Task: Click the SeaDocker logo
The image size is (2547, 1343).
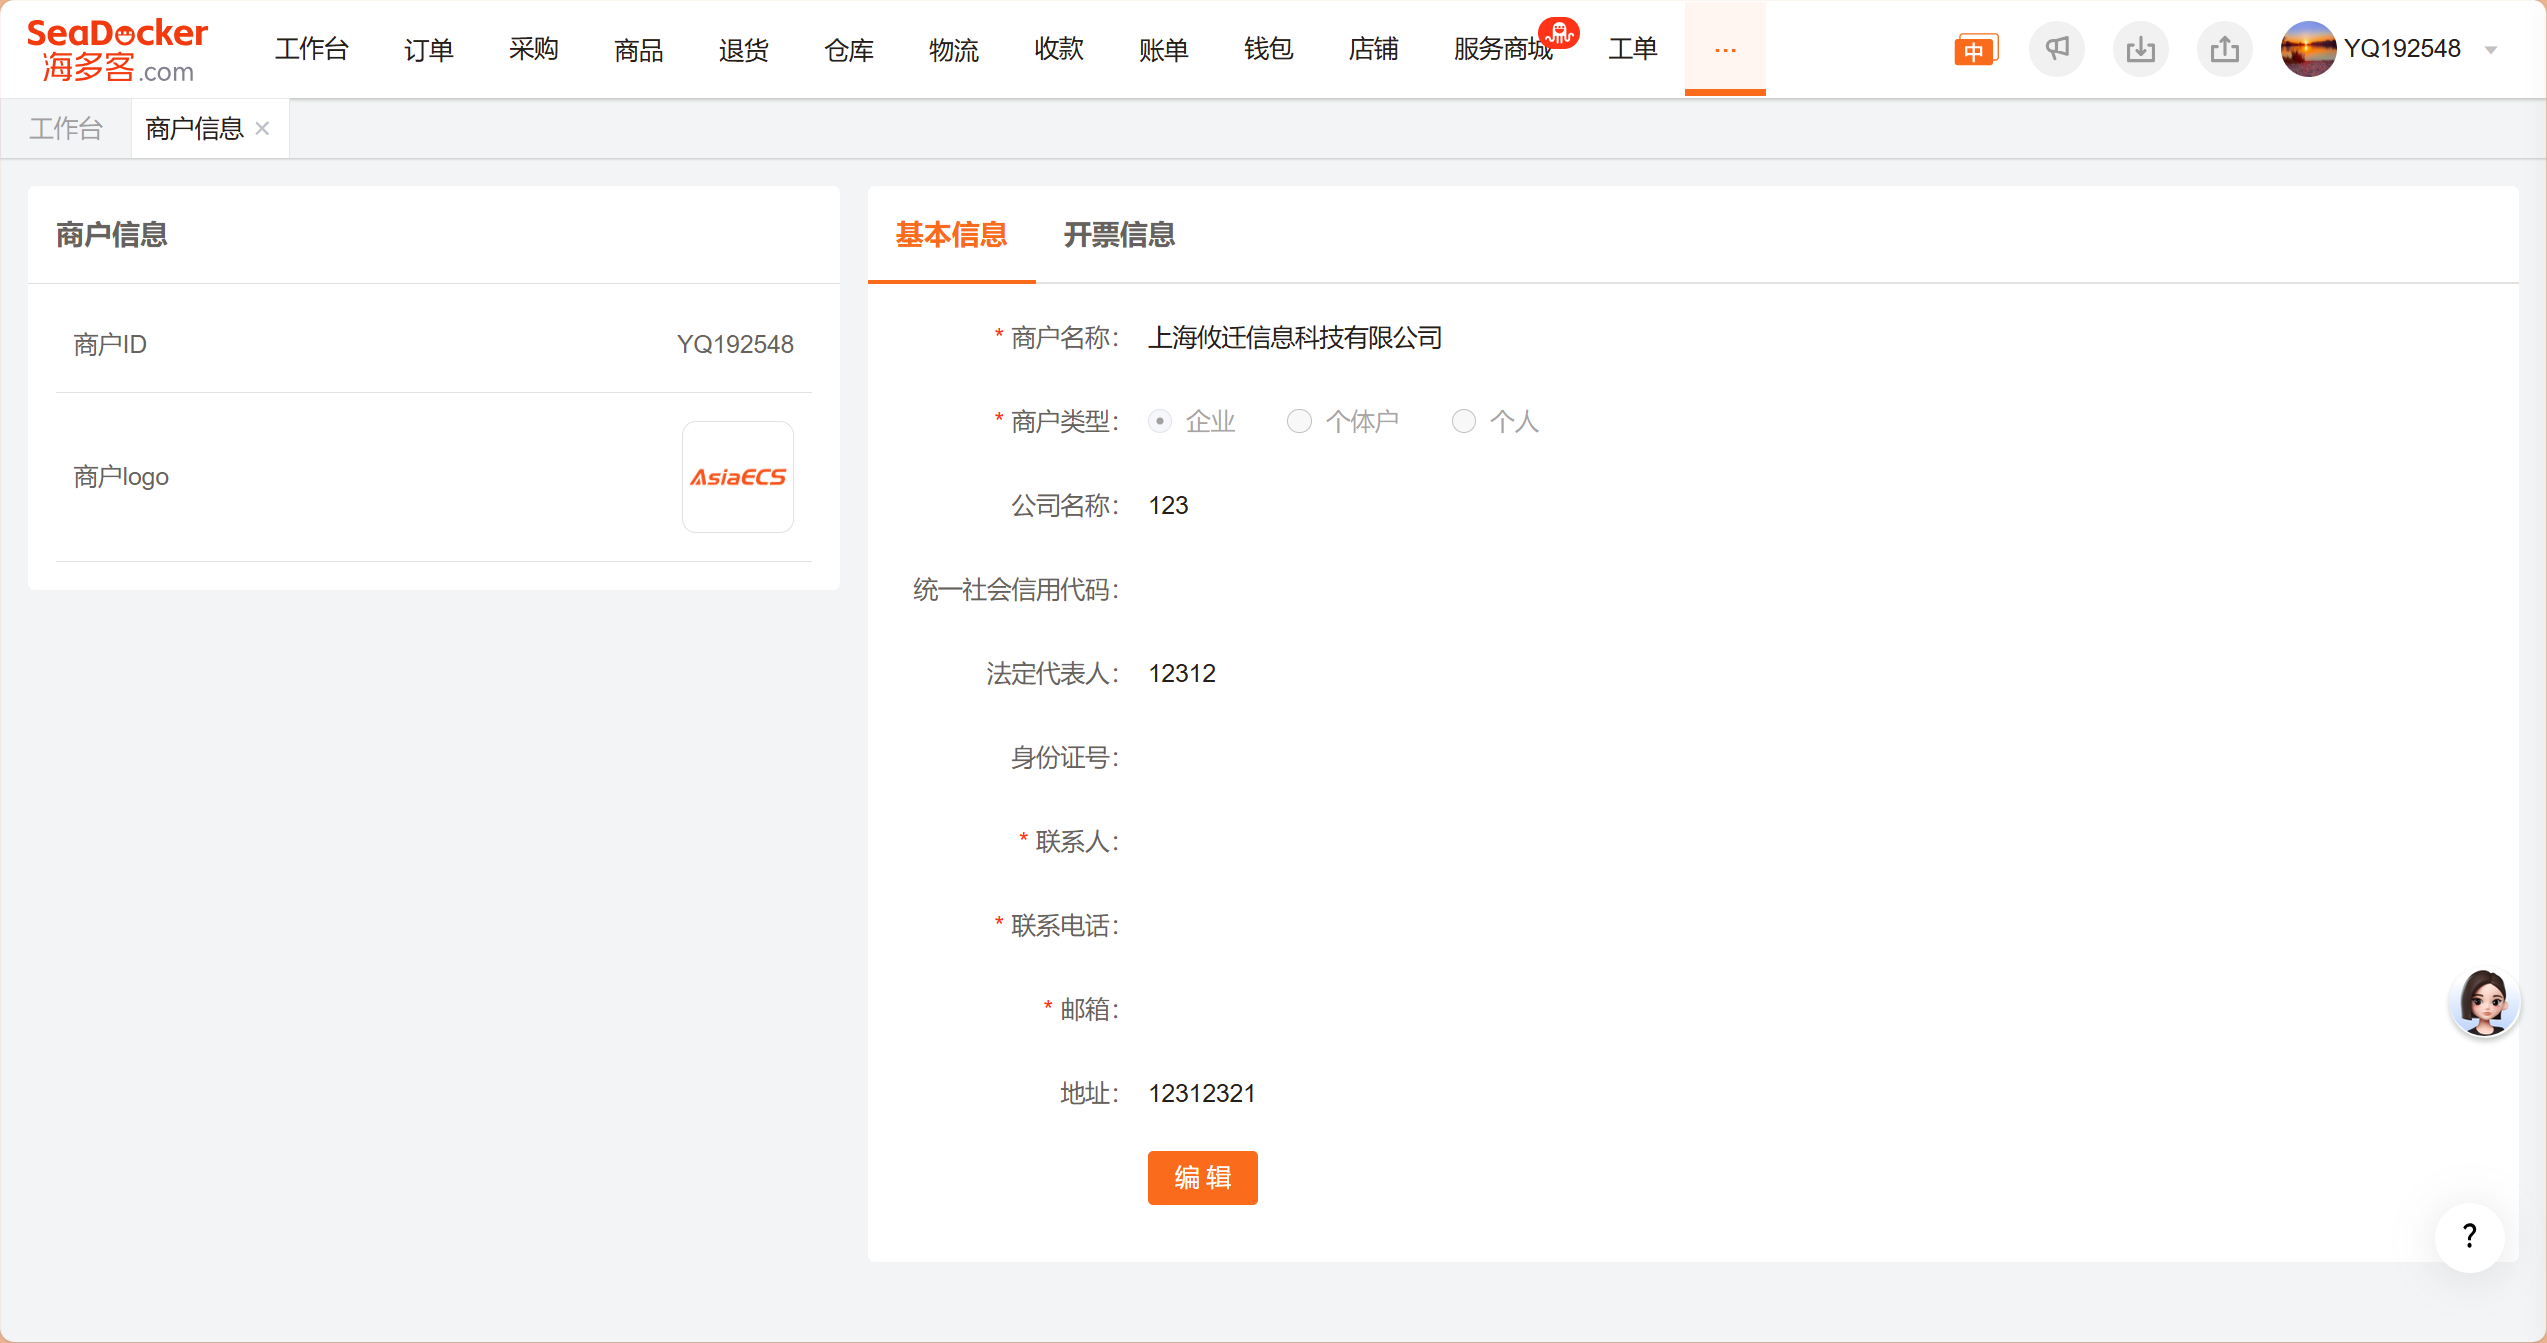Action: tap(117, 49)
